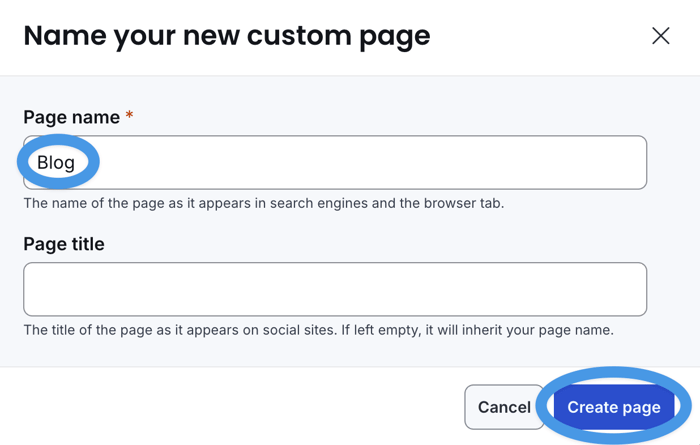The height and width of the screenshot is (445, 700).
Task: Click the Page name label
Action: click(x=70, y=117)
